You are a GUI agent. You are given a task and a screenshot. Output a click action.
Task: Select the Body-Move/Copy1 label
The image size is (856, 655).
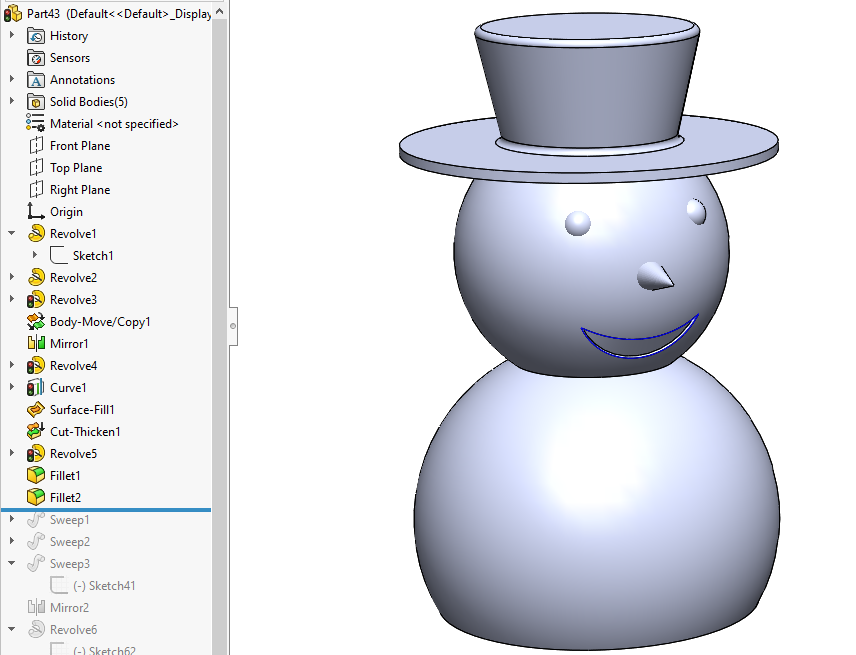pos(100,321)
